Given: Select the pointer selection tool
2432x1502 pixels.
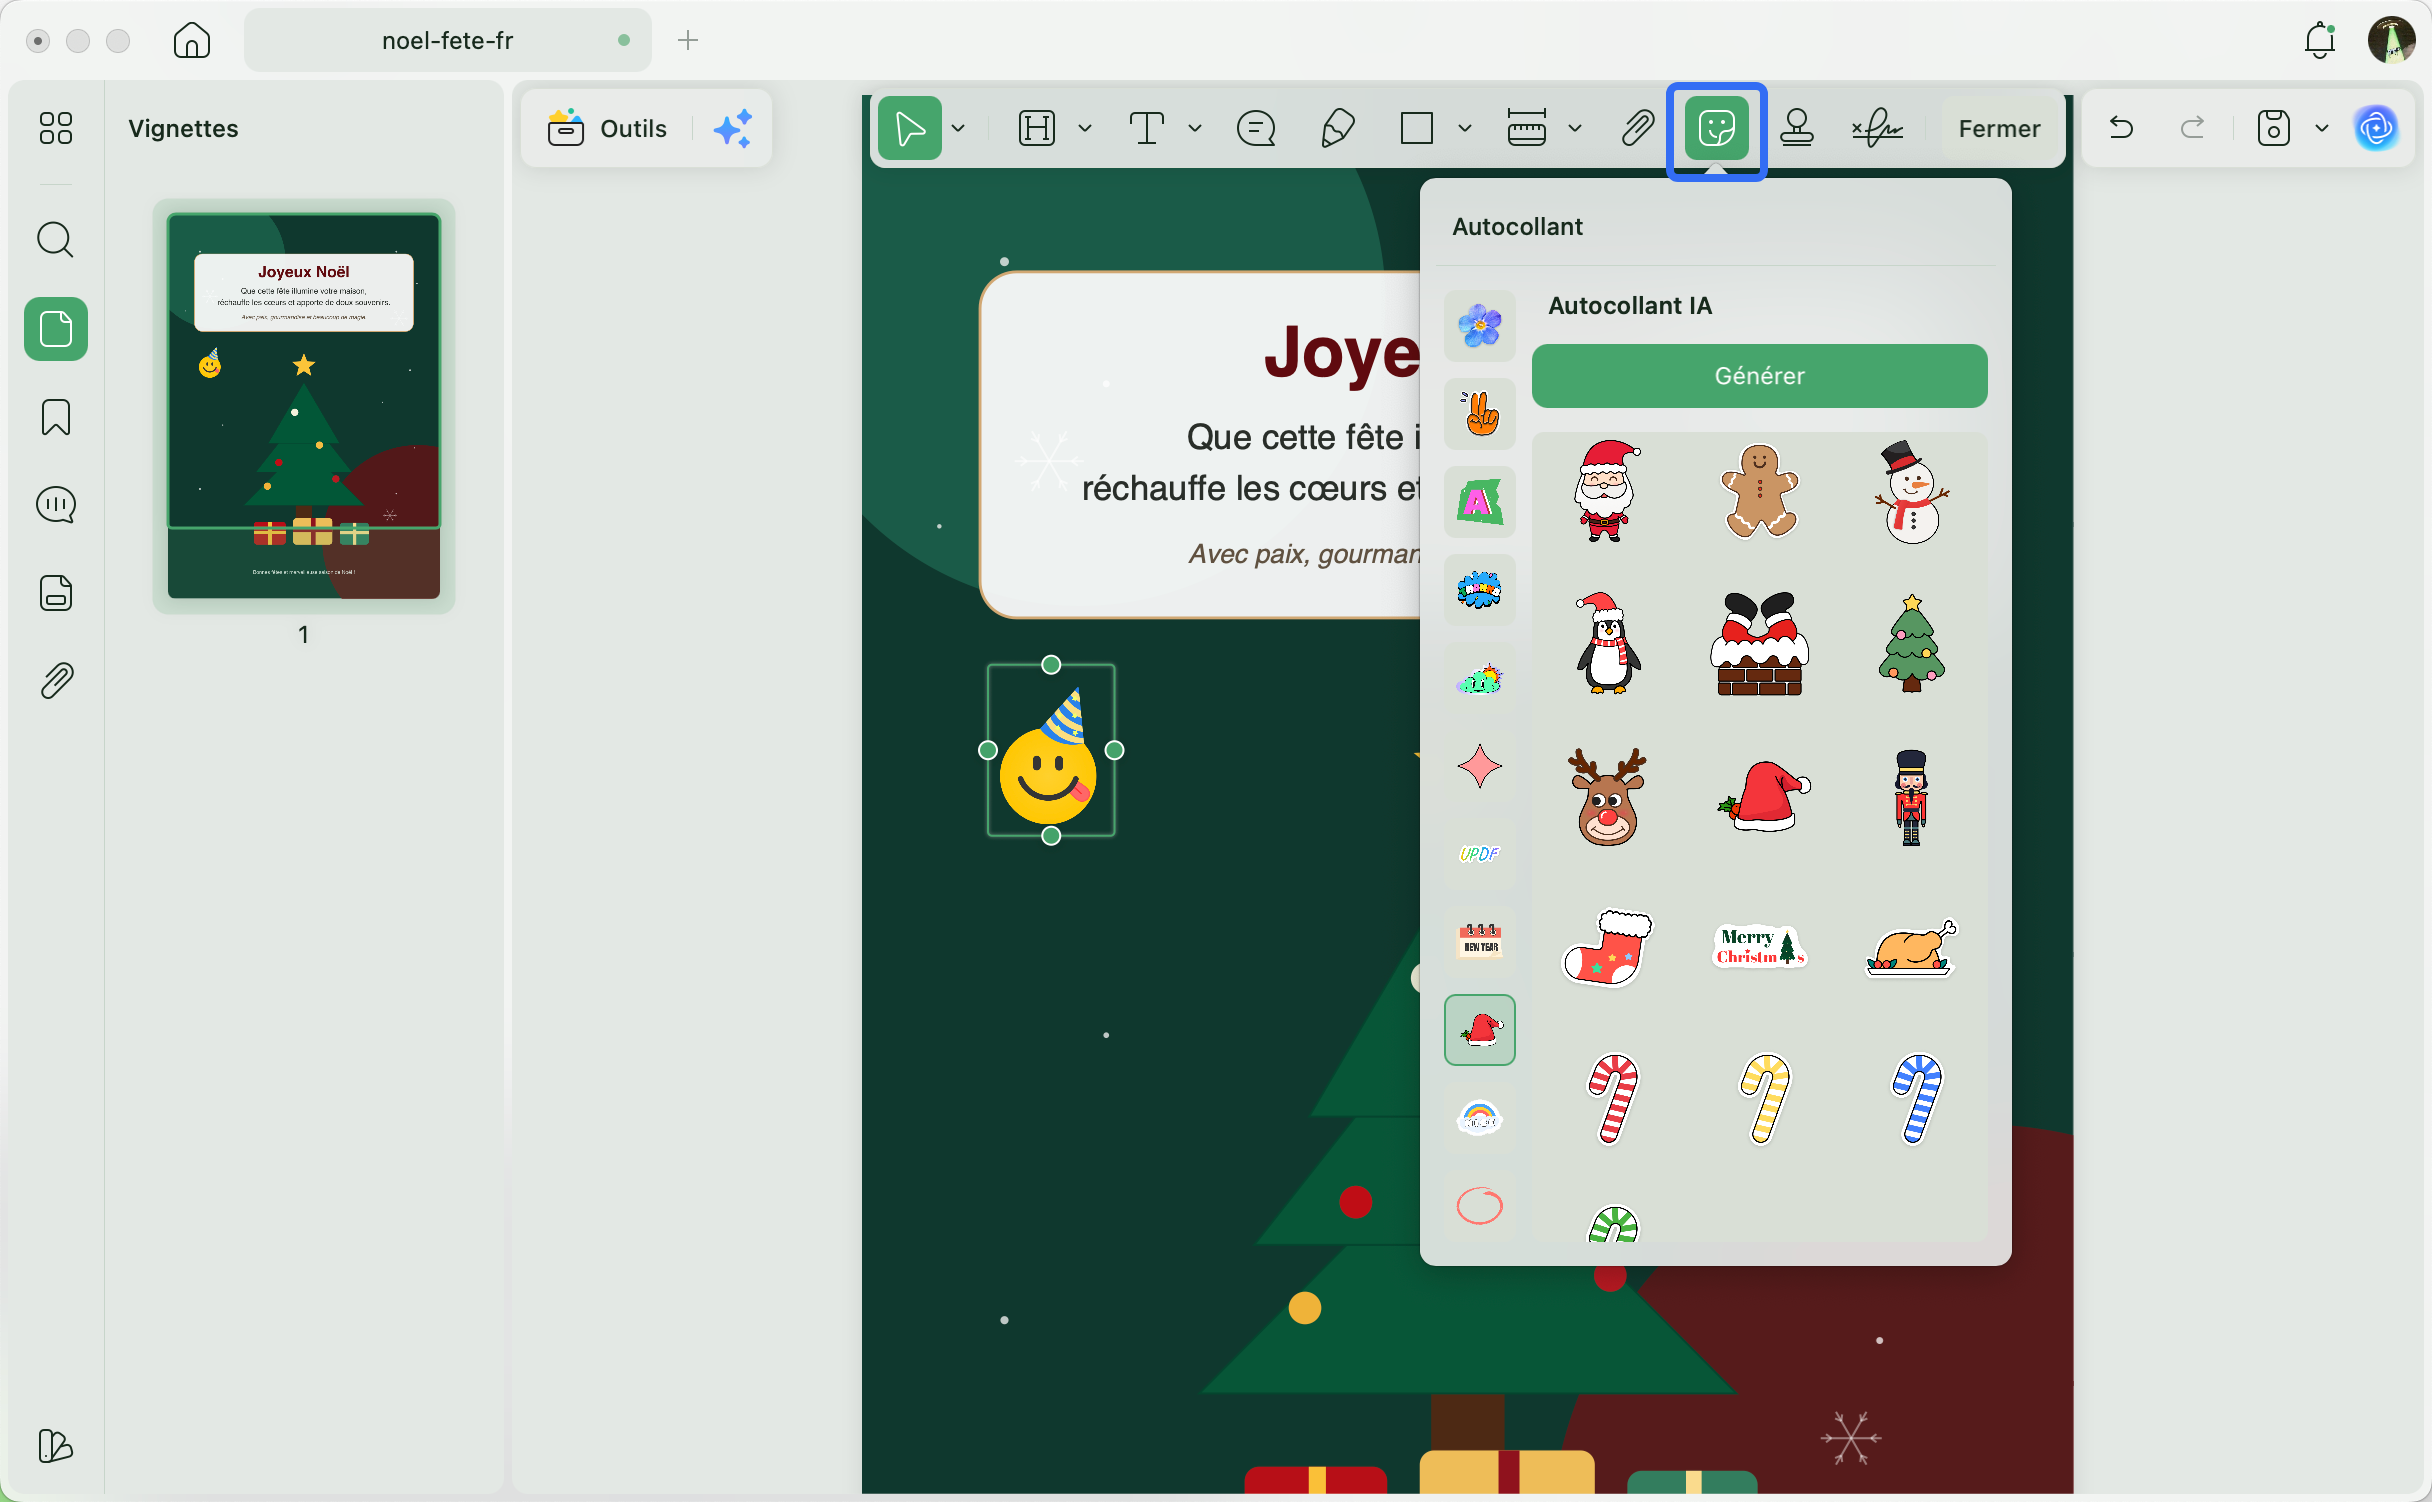Looking at the screenshot, I should (x=910, y=128).
